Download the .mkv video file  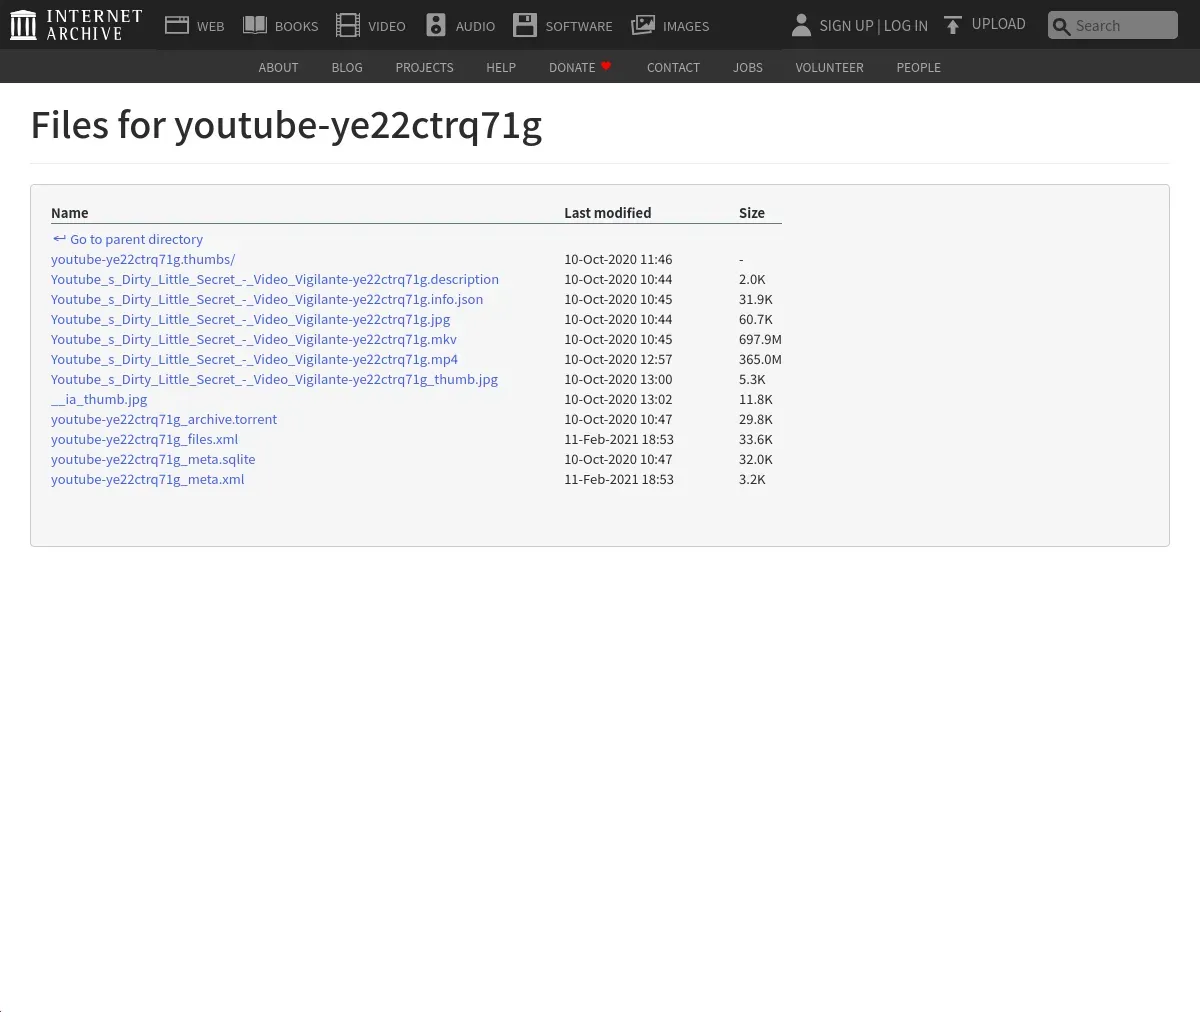coord(254,339)
